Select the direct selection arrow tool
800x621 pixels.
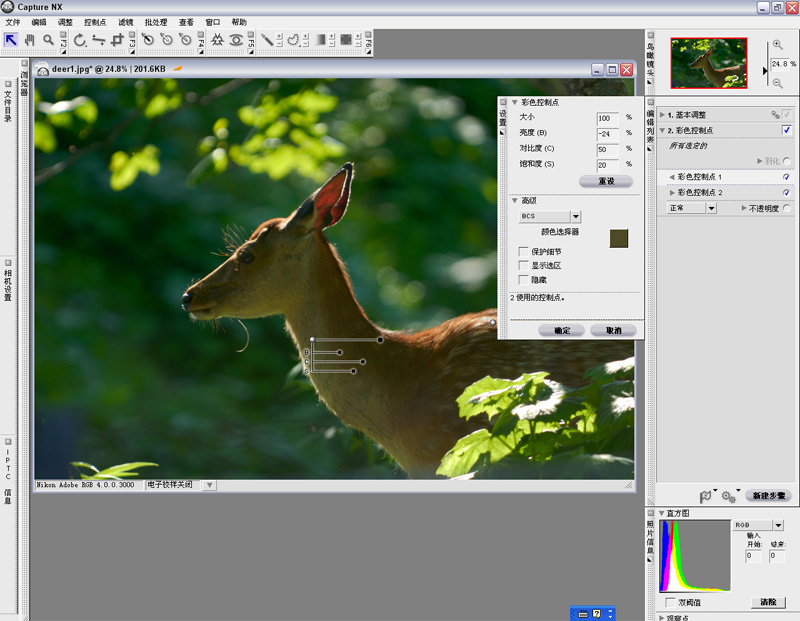coord(11,39)
